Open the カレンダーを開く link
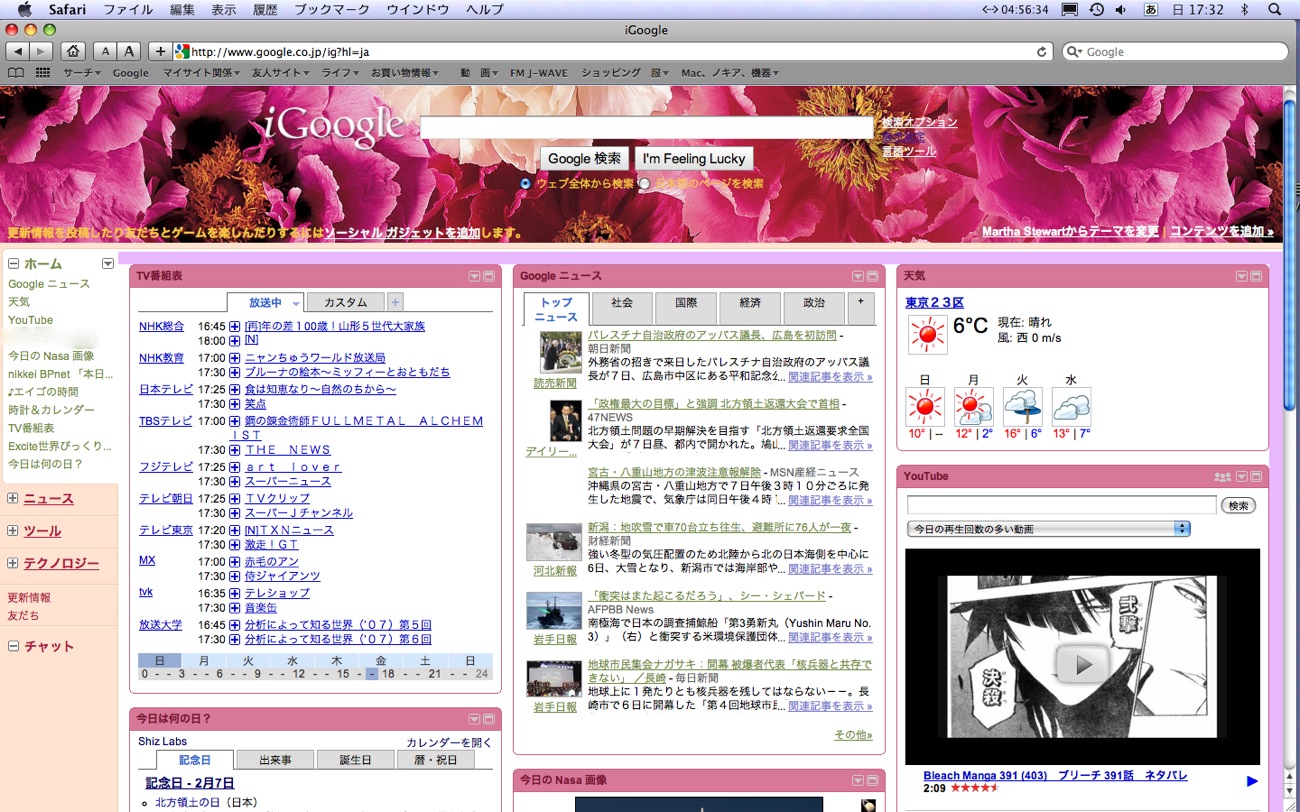 (449, 742)
